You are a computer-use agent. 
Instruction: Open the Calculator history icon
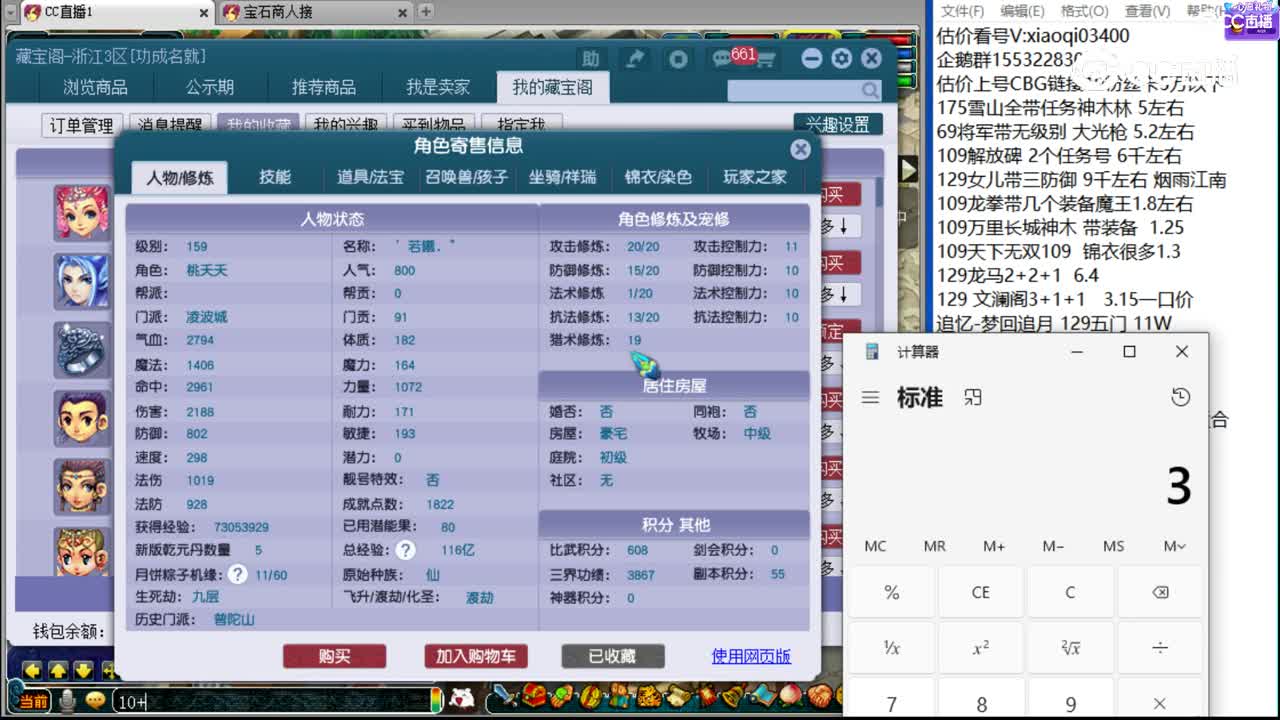pyautogui.click(x=1181, y=397)
